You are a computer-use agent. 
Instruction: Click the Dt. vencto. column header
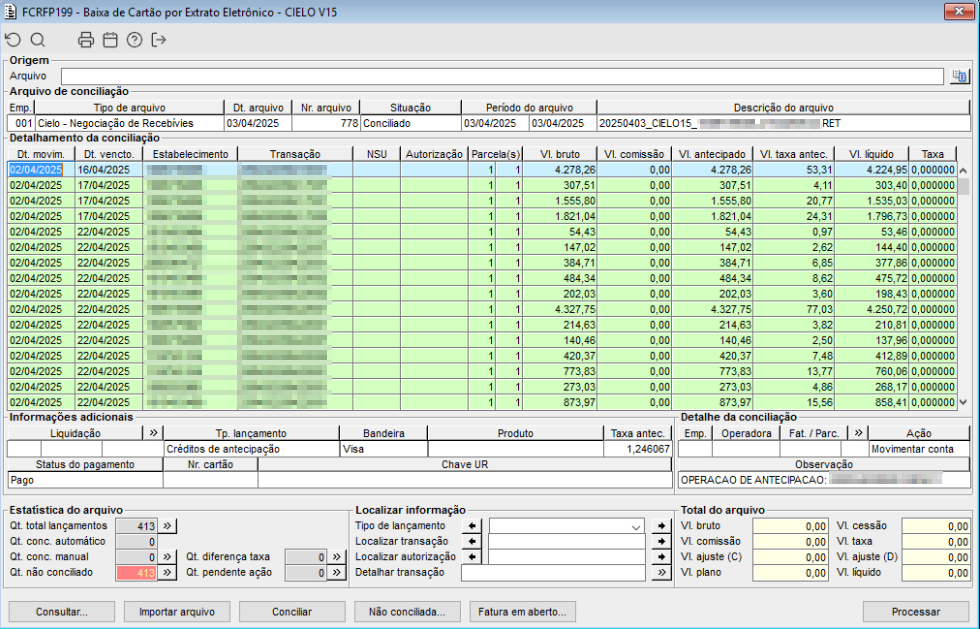(109, 154)
